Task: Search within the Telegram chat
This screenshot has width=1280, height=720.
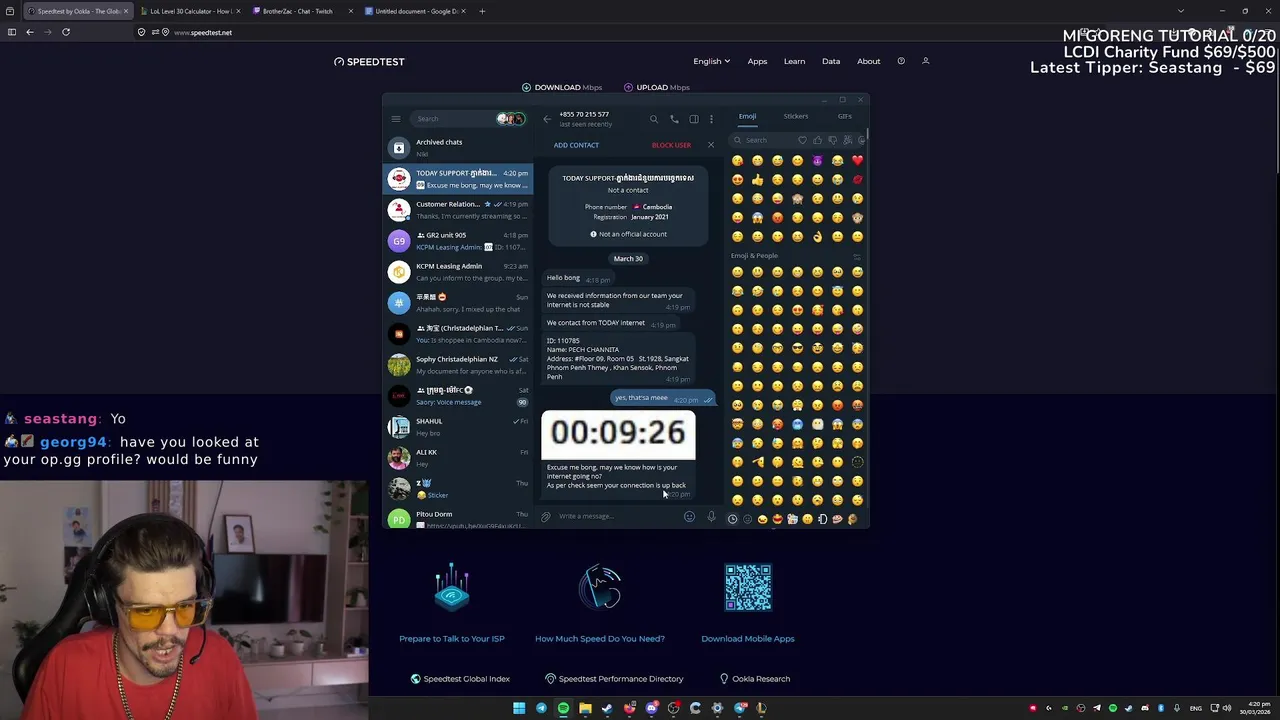Action: point(654,119)
